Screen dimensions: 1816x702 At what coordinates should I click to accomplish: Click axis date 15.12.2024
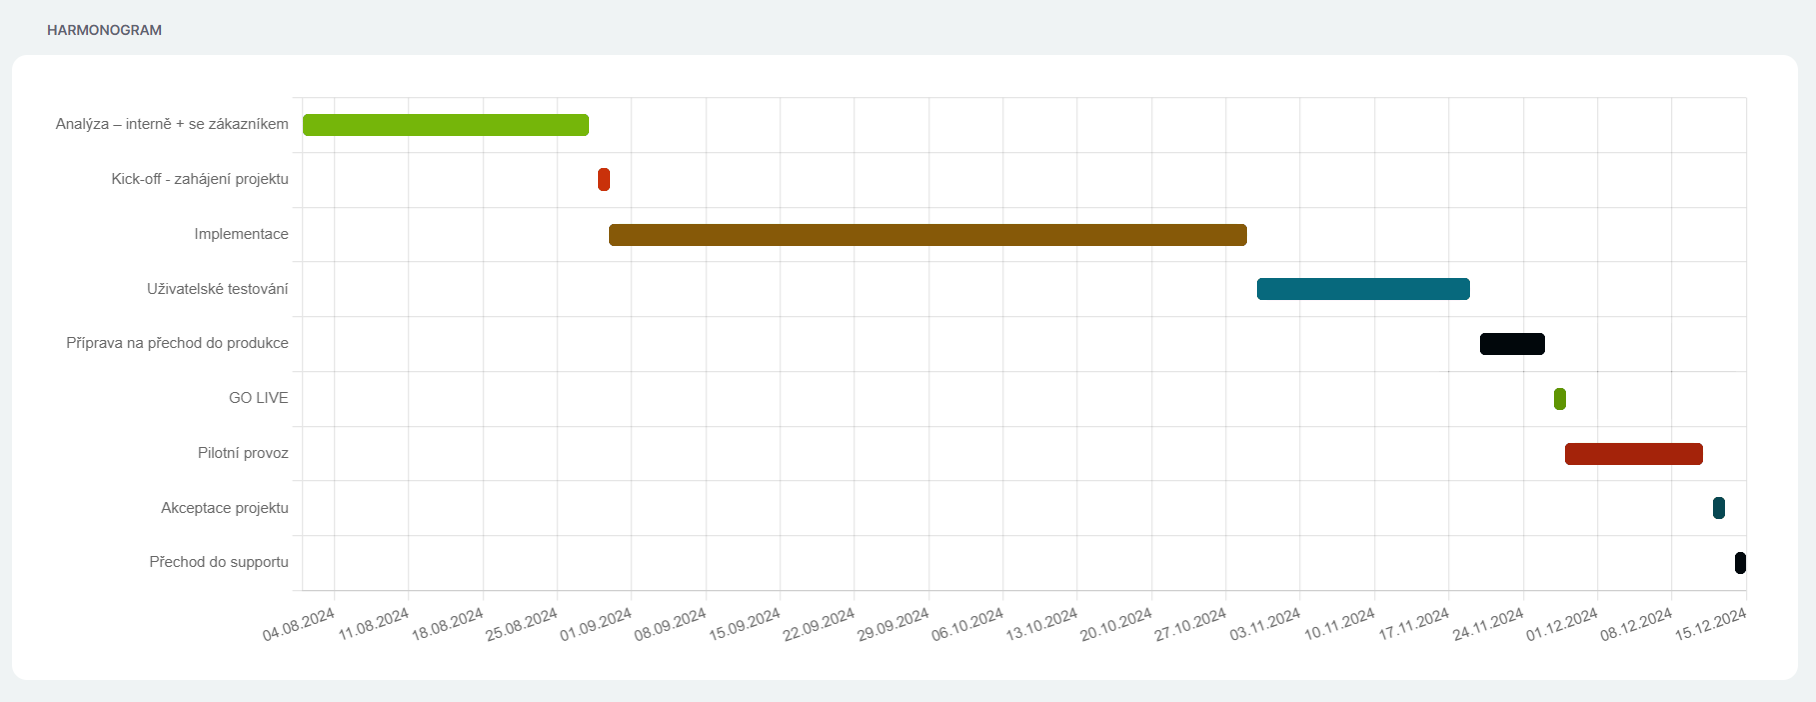[x=1711, y=625]
